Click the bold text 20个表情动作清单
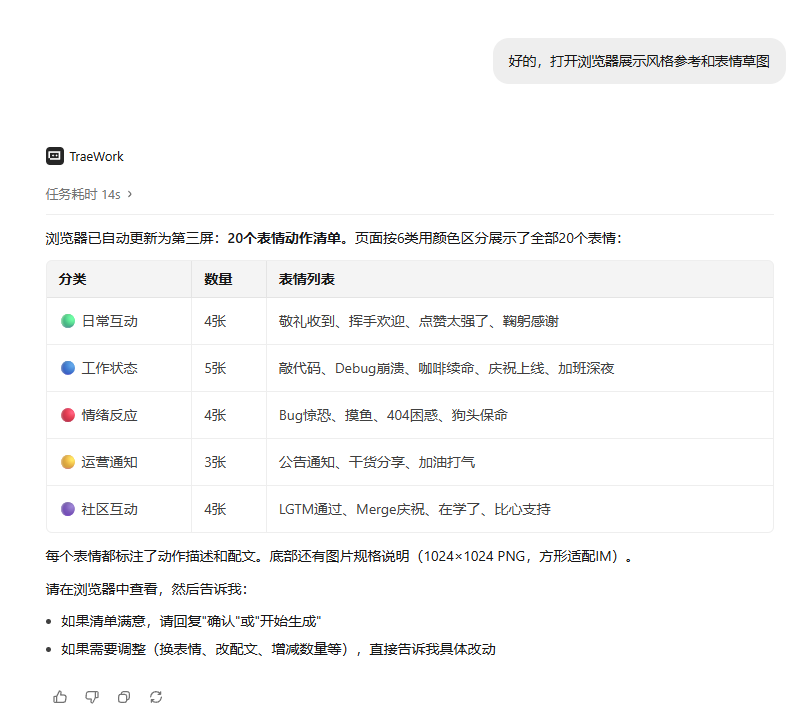This screenshot has width=810, height=718. tap(284, 238)
